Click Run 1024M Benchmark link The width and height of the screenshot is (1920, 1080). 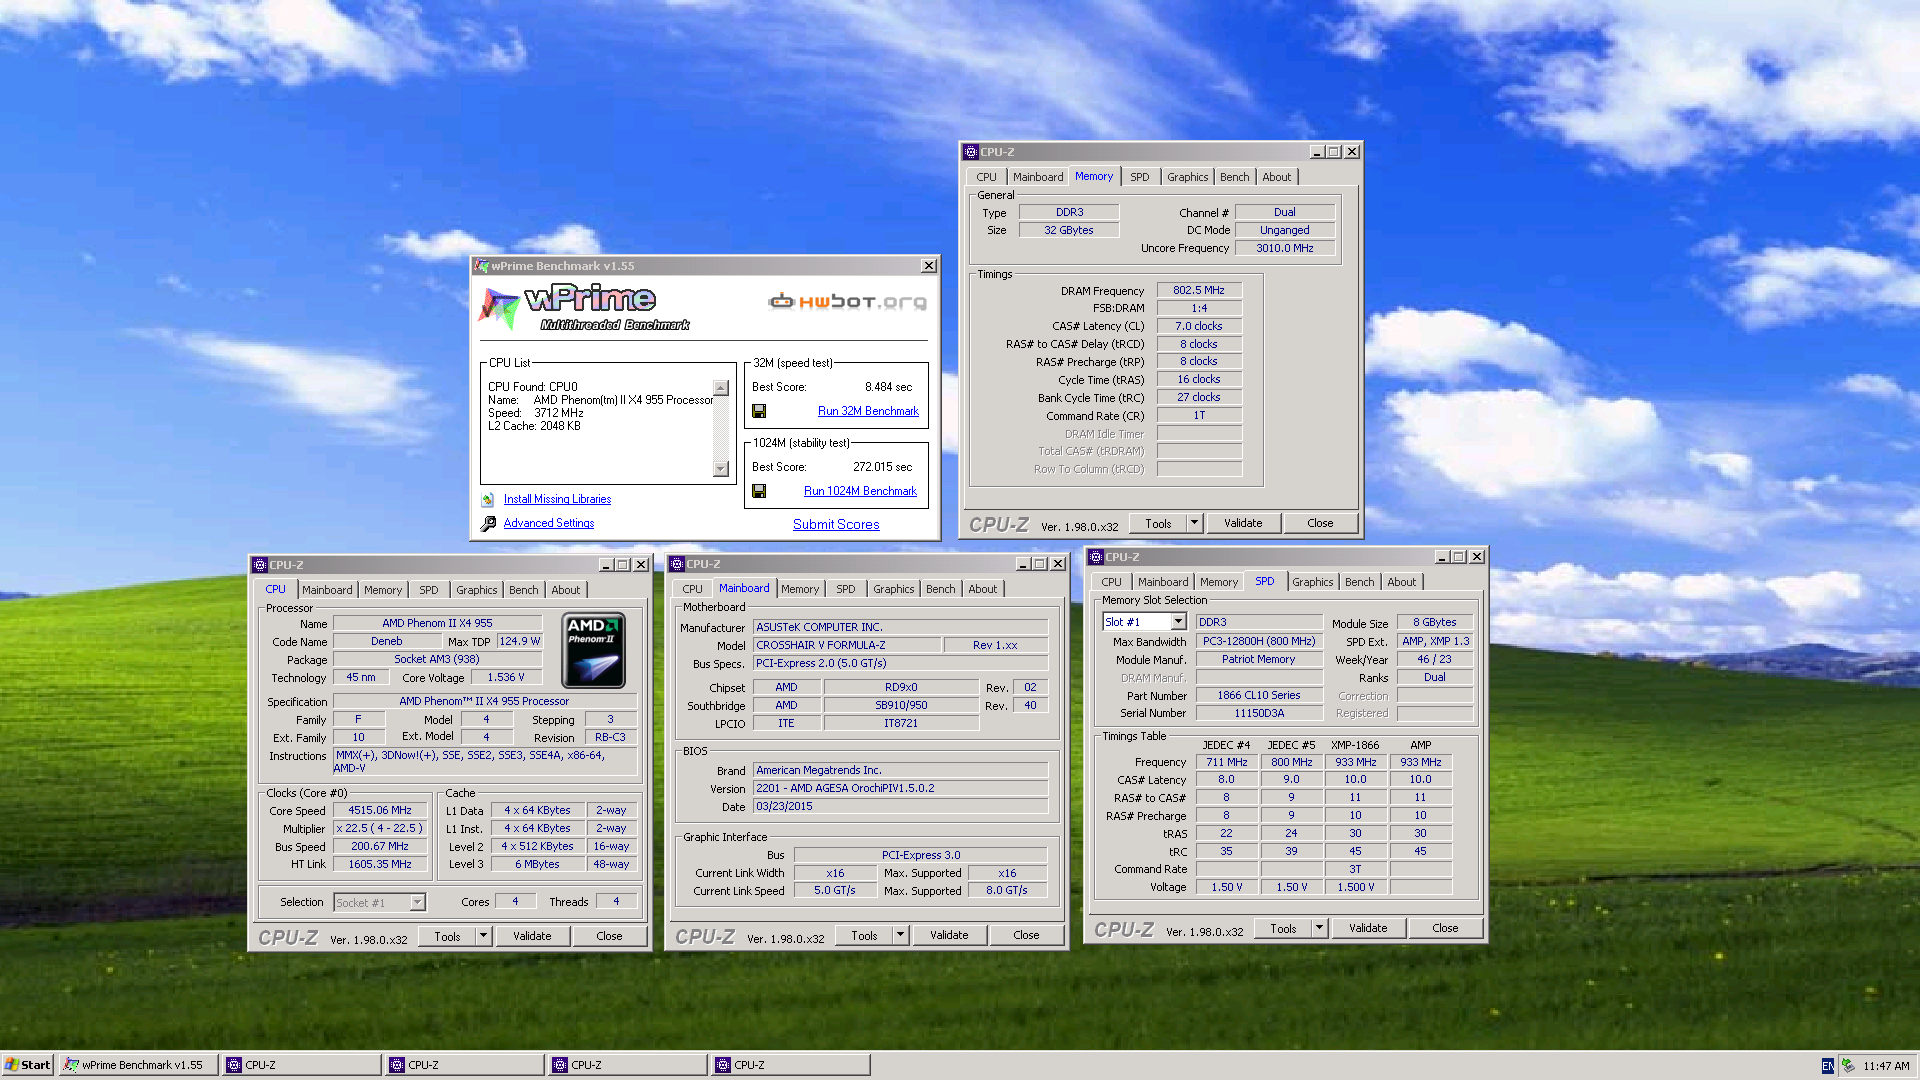860,491
